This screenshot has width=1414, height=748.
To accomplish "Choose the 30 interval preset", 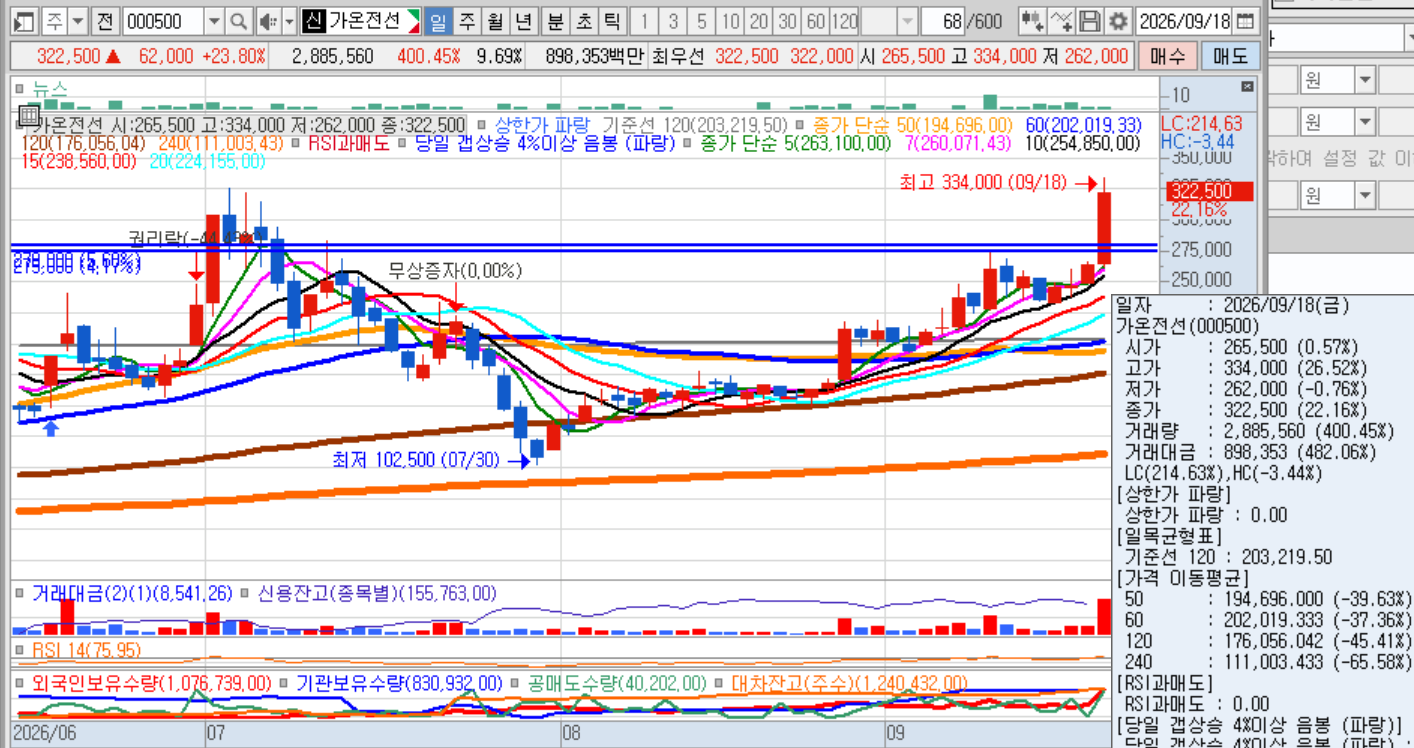I will pyautogui.click(x=788, y=21).
